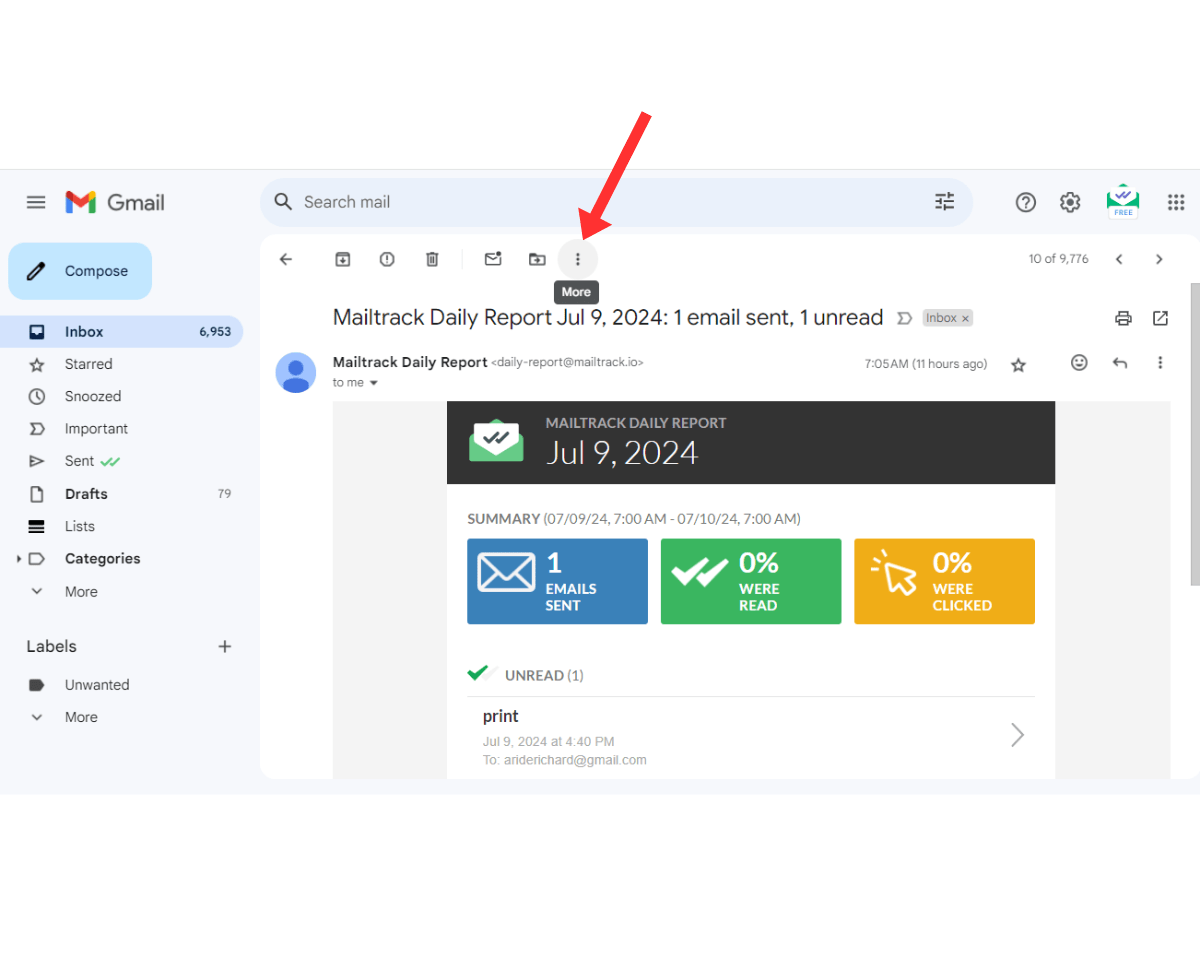Screen dimensions: 1200x960
Task: Report this email as spam
Action: coord(387,259)
